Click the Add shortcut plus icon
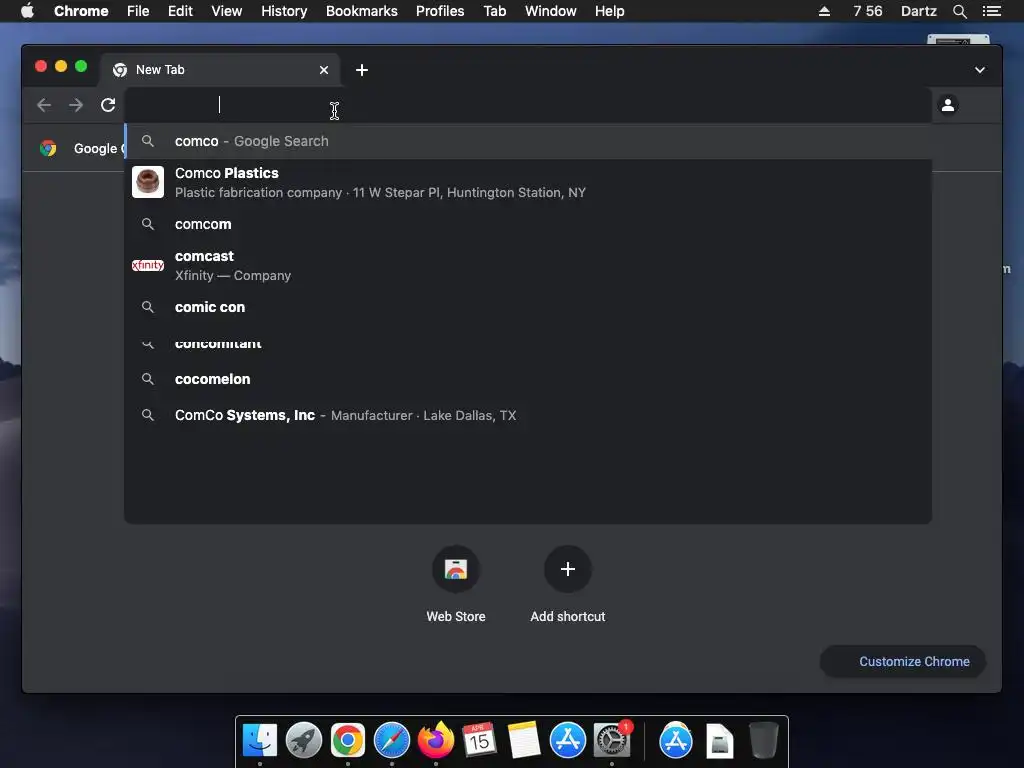Screen dimensions: 1024x768 [568, 569]
